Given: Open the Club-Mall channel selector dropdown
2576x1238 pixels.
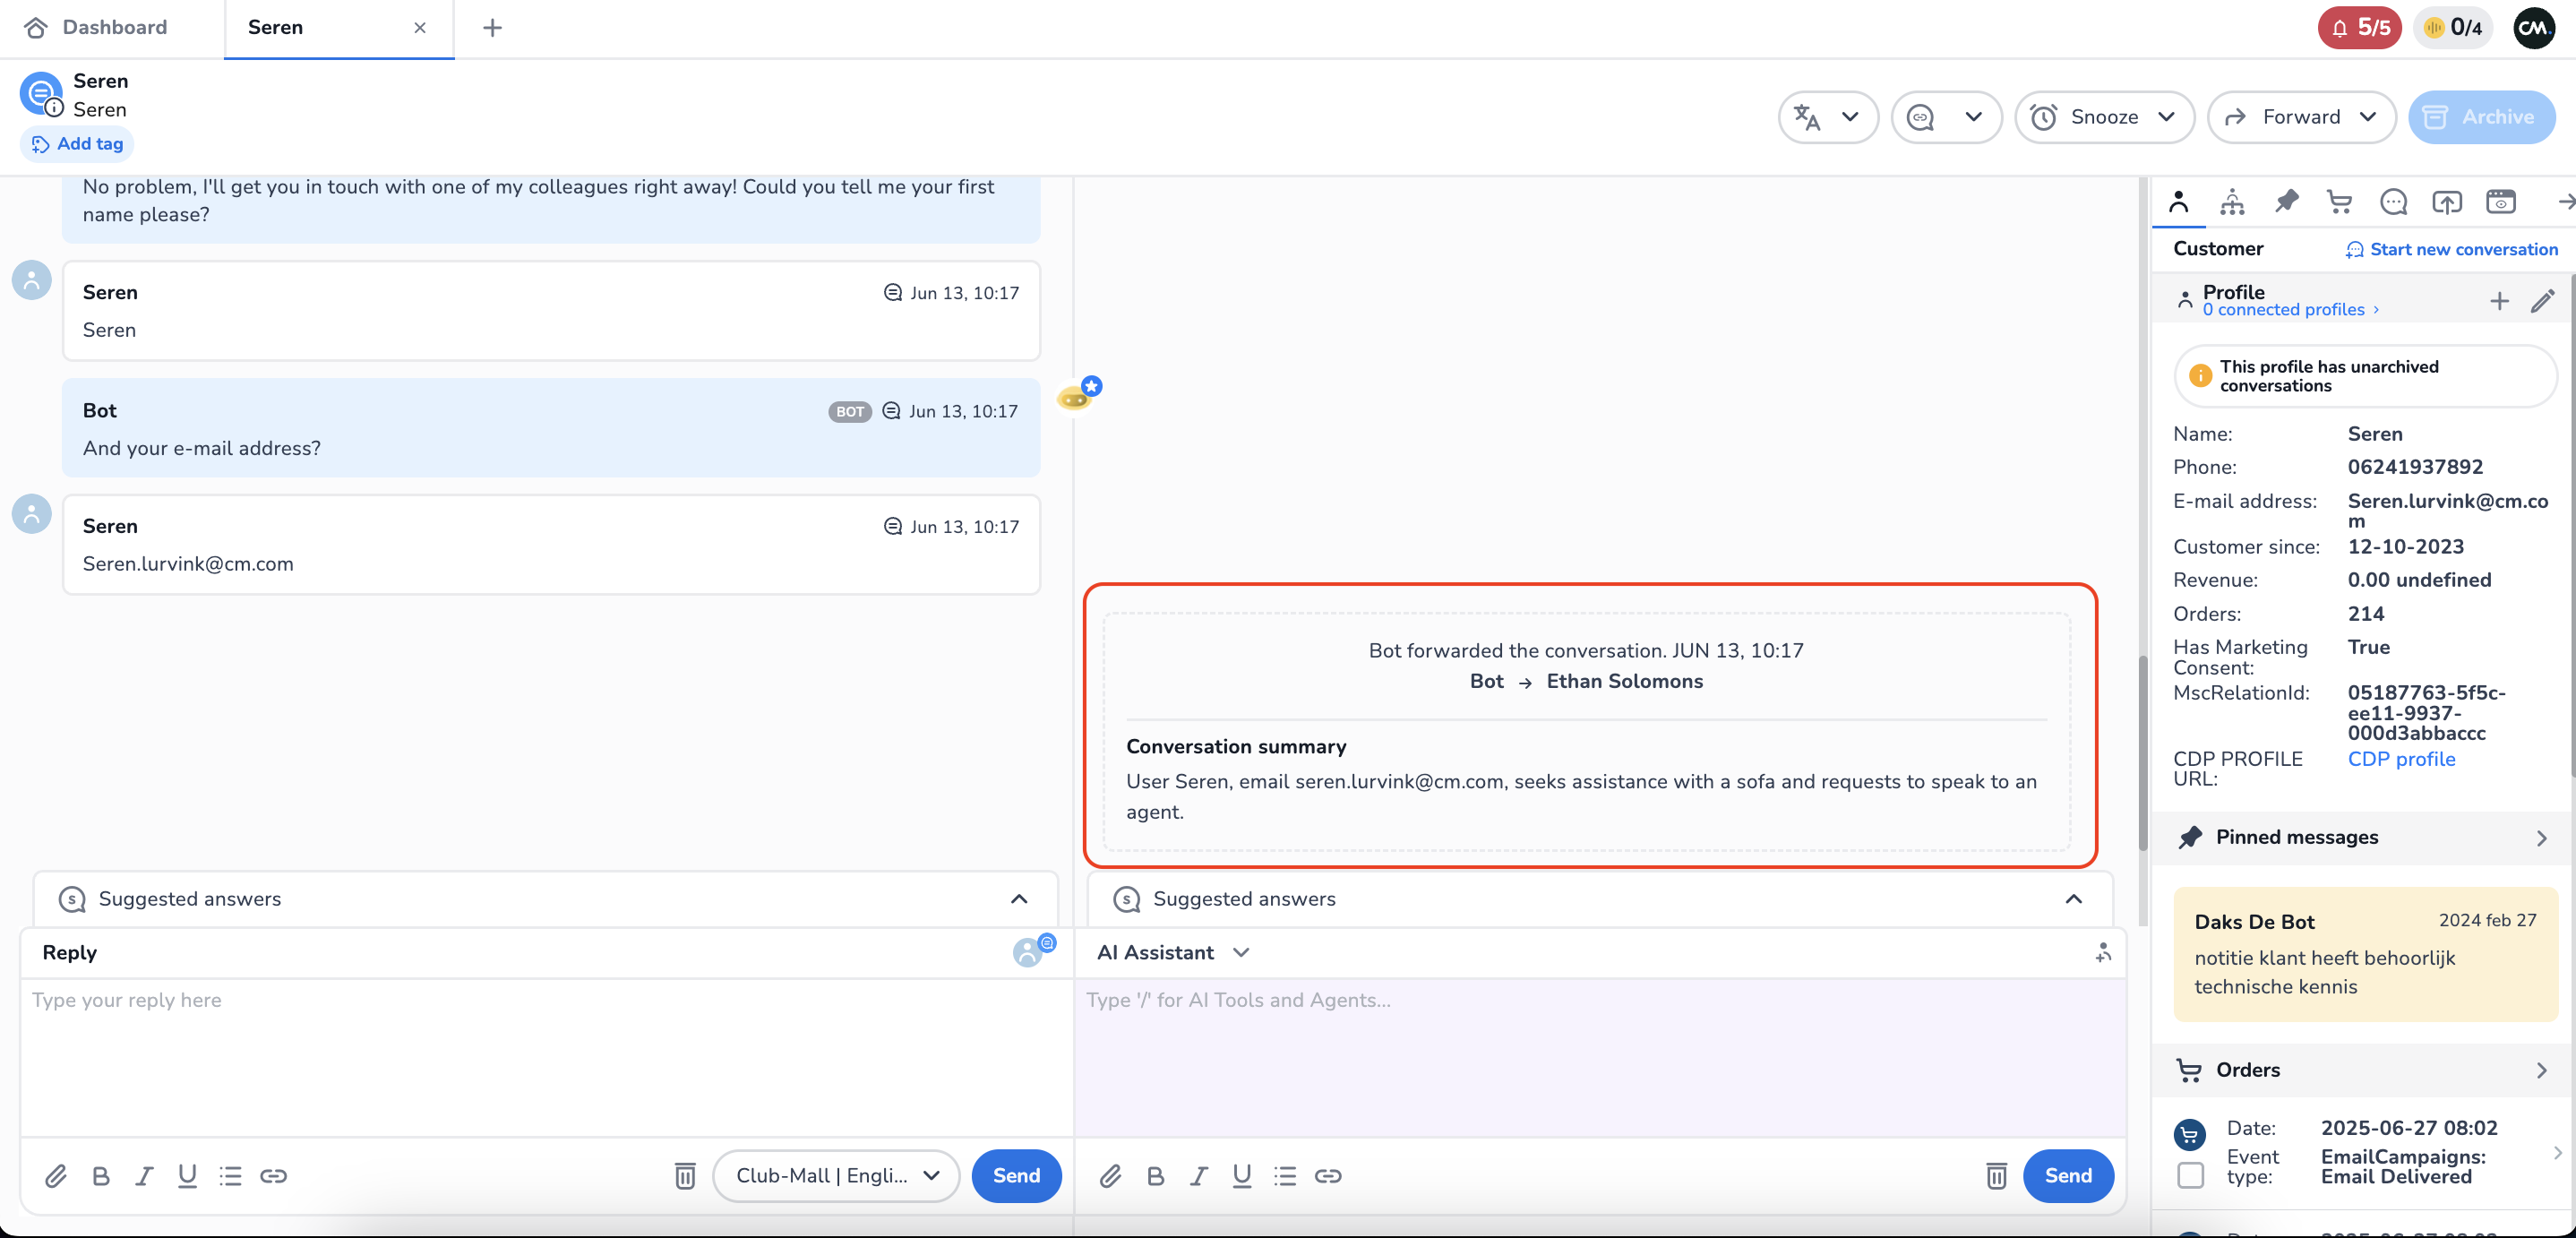Looking at the screenshot, I should [836, 1176].
